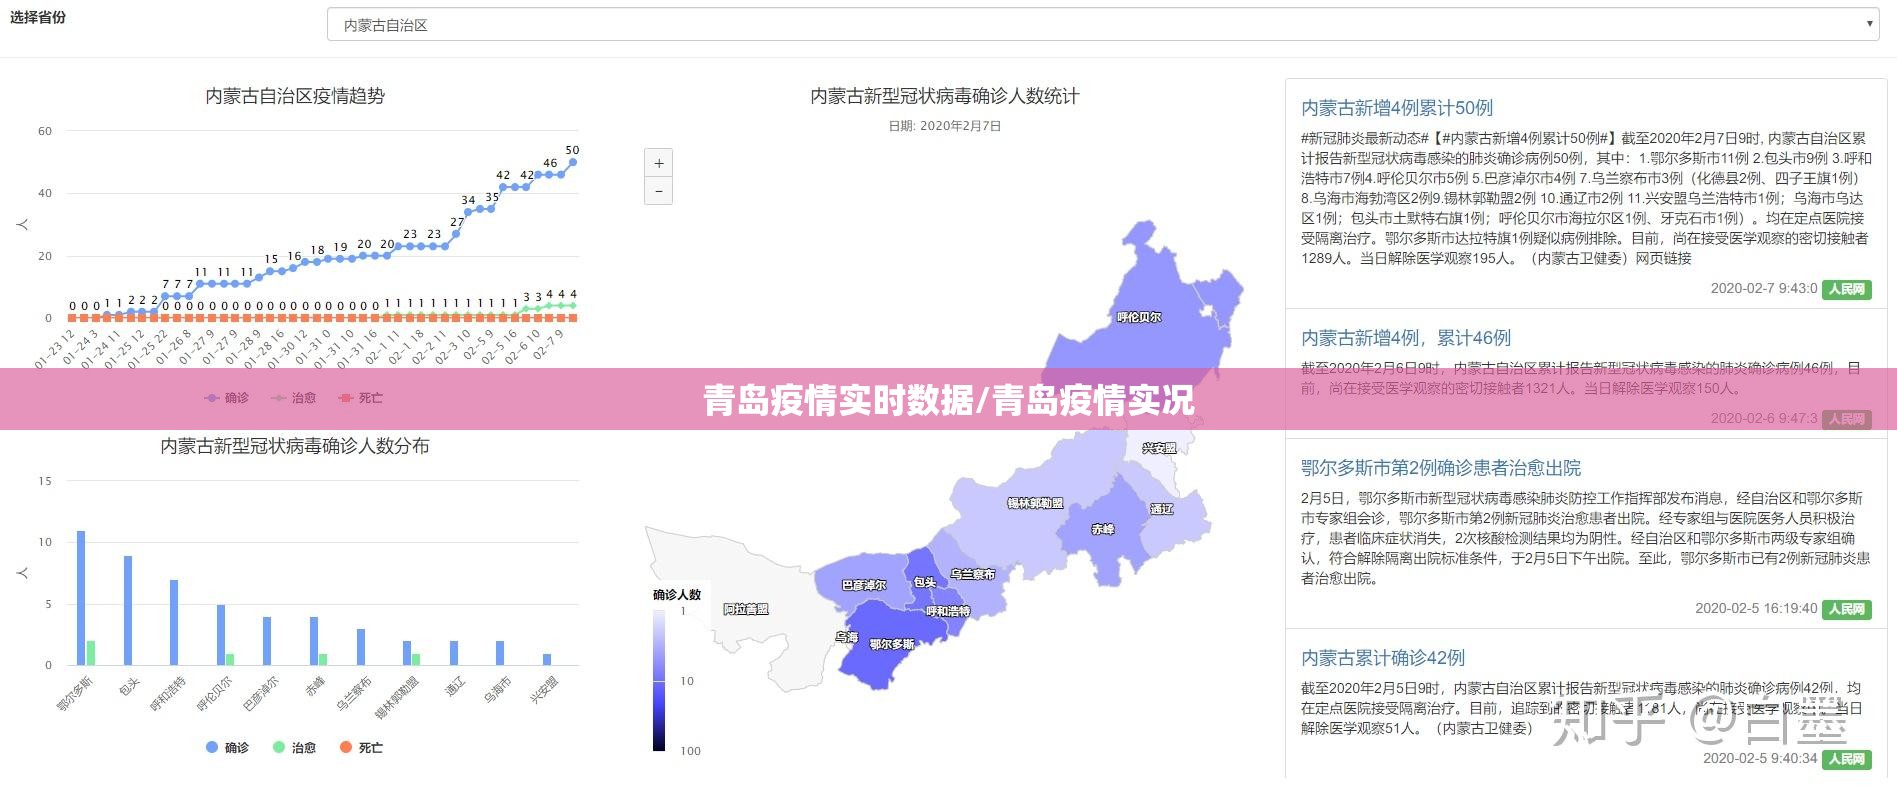
Task: Select 阿拉善盟 region on the map
Action: (x=745, y=609)
